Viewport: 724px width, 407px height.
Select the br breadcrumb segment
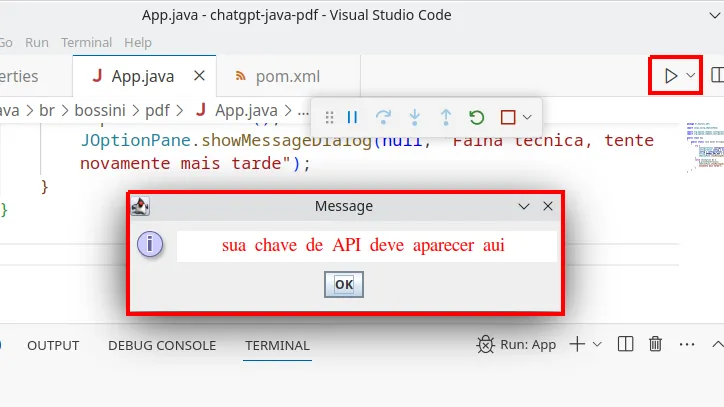47,110
